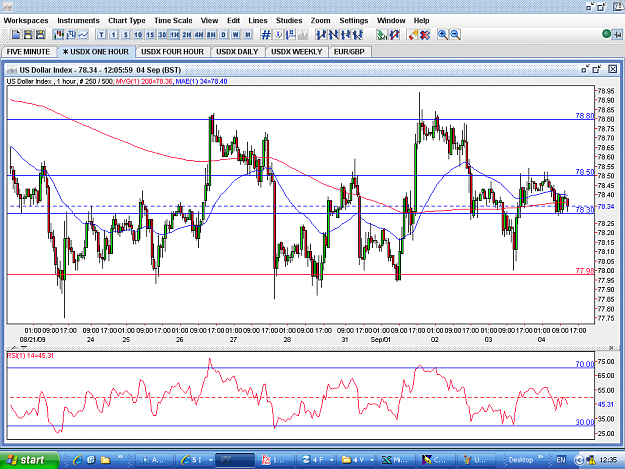Select 5 minute time scale
The image size is (625, 469).
[x=126, y=35]
